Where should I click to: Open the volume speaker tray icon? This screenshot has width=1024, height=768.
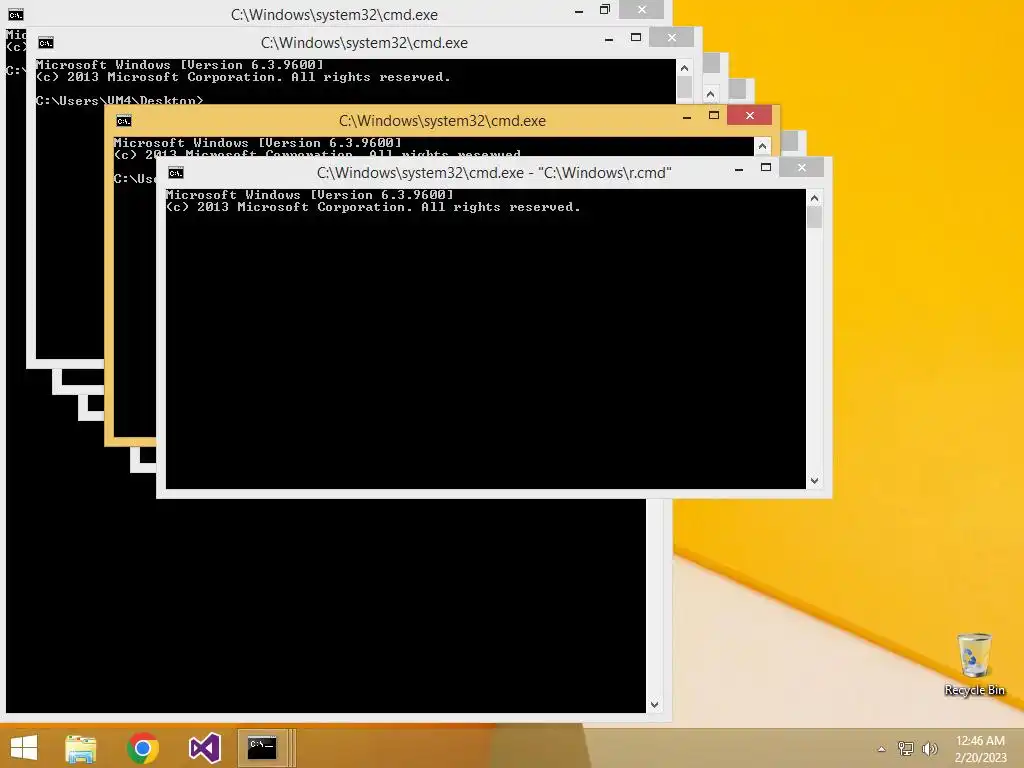(929, 749)
